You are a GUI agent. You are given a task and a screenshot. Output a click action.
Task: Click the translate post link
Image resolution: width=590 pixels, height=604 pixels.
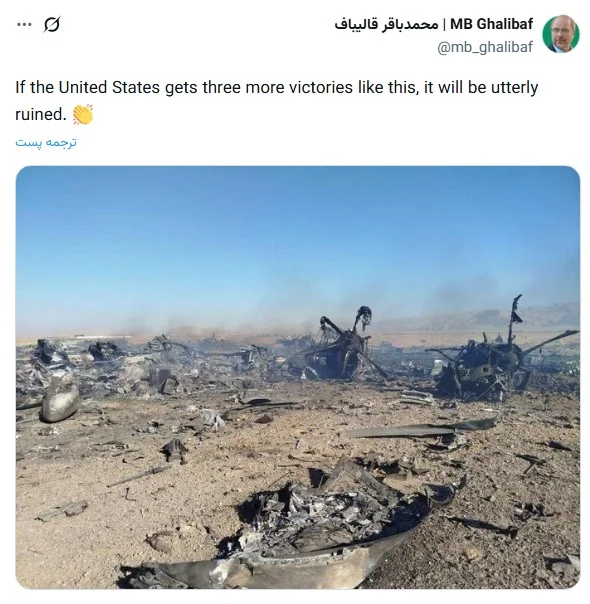click(x=46, y=142)
